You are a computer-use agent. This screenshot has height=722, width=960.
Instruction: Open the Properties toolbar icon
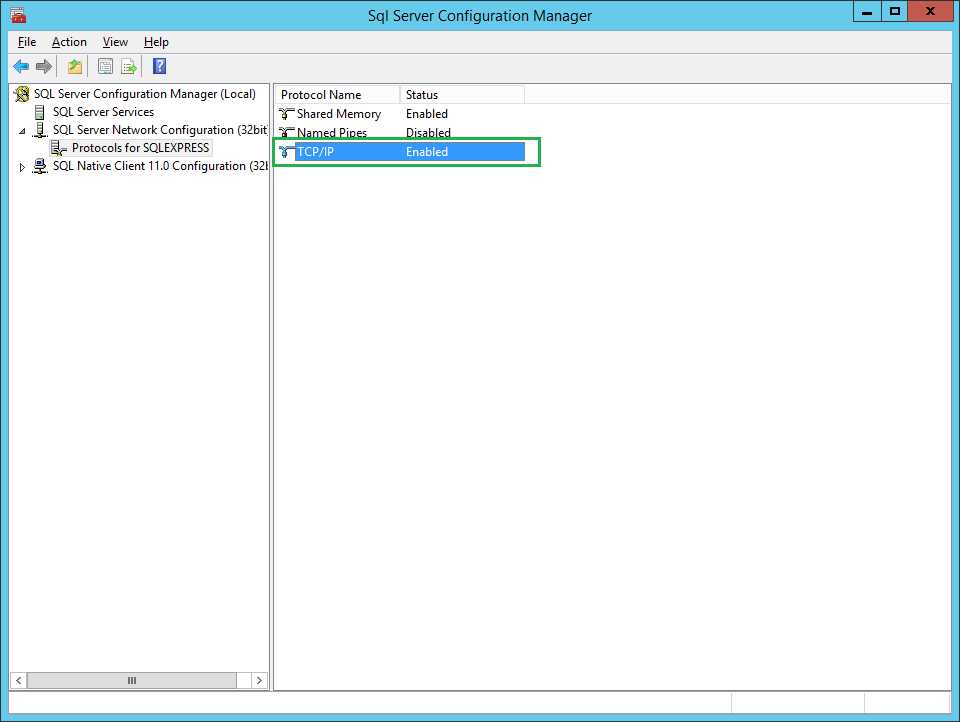105,66
